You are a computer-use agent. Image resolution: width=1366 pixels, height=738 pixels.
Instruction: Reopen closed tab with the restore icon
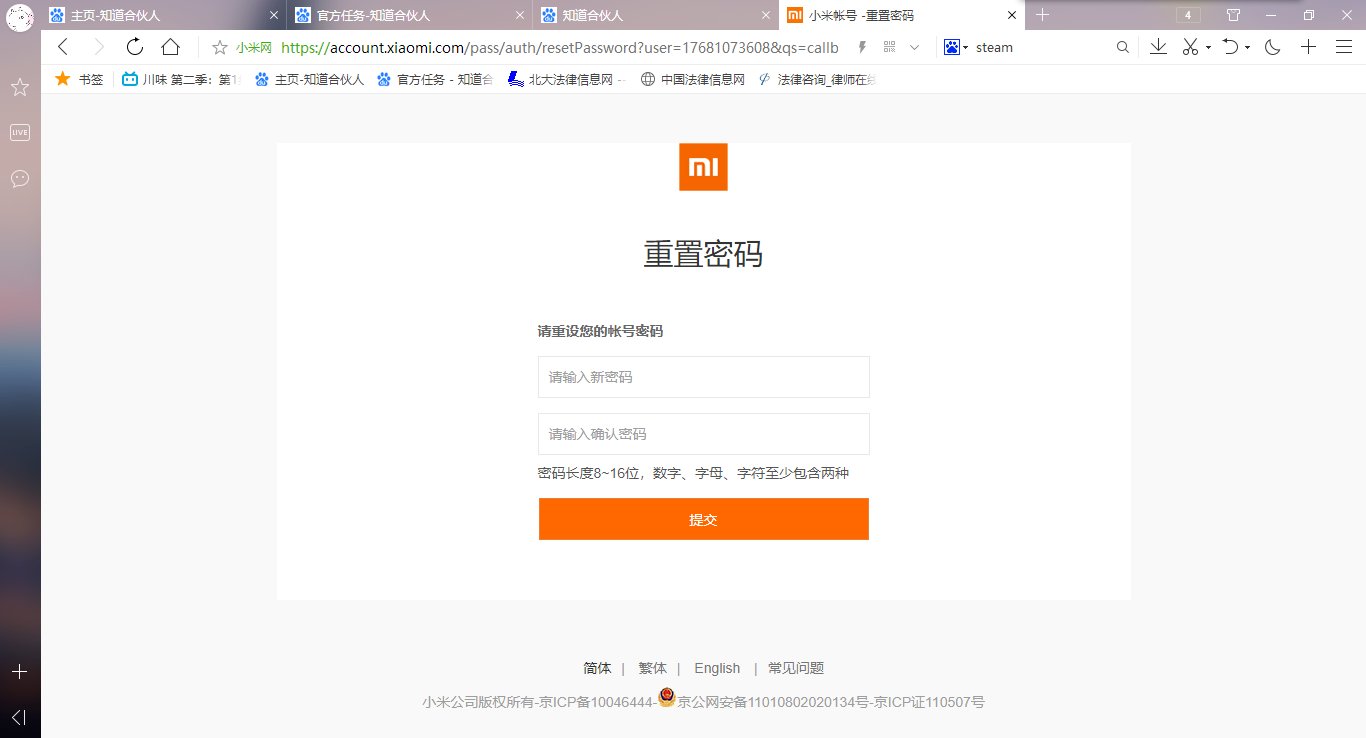[x=1228, y=46]
